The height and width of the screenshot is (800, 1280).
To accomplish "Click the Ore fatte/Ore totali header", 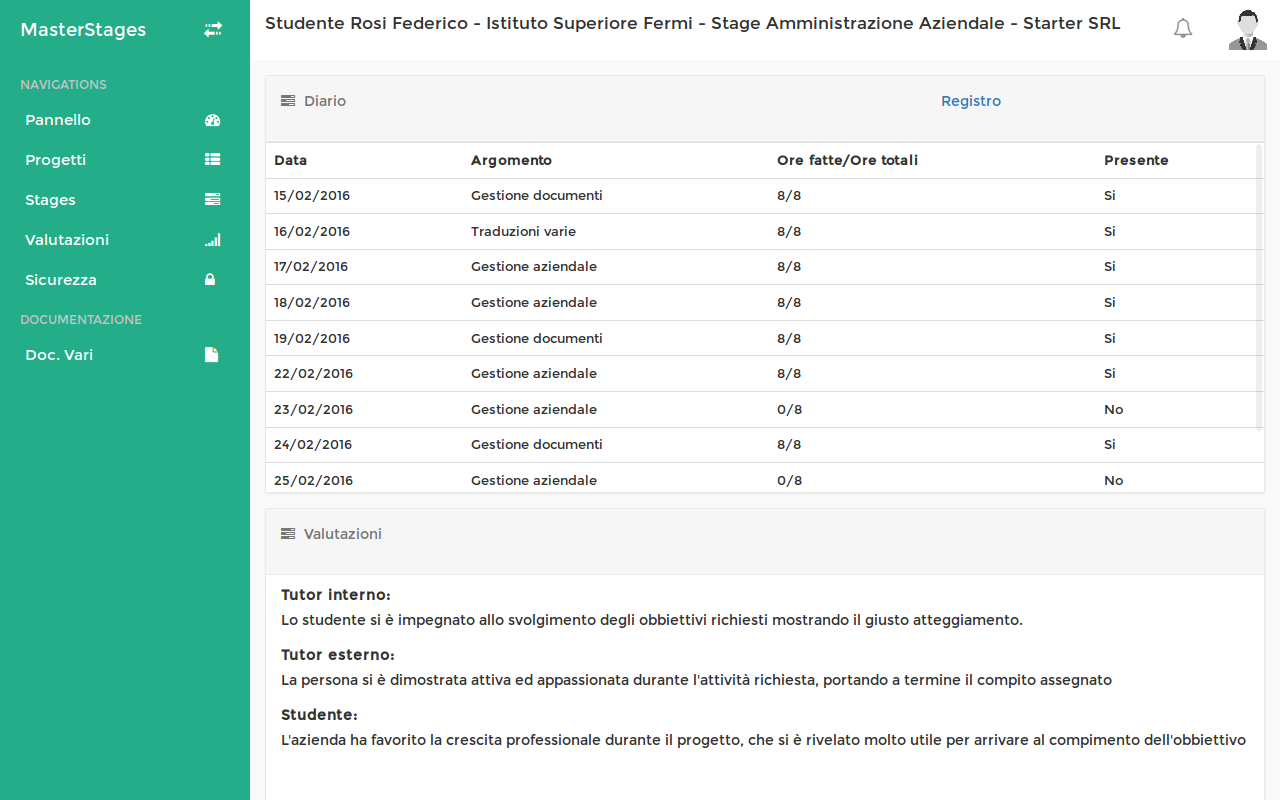I will 847,160.
